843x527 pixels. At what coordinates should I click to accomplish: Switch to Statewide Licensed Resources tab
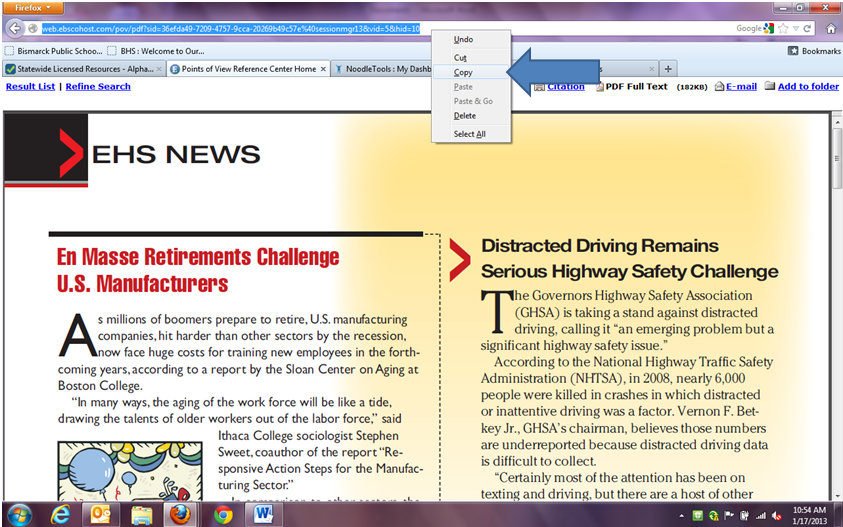click(79, 69)
